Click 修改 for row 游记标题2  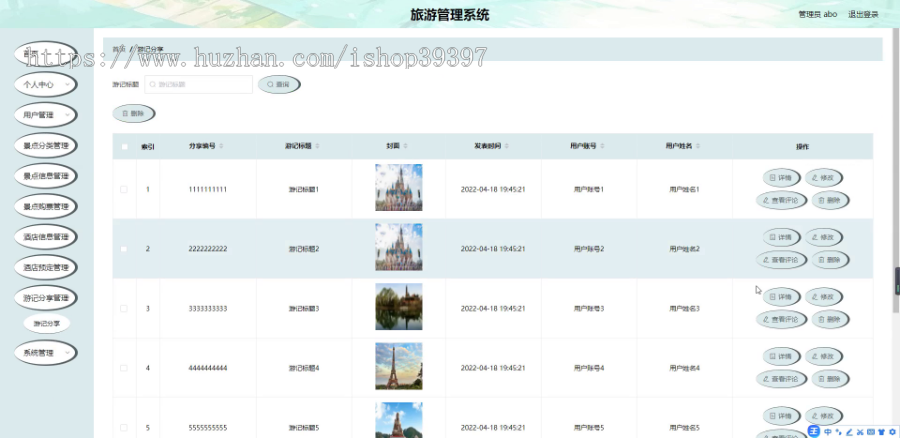click(x=824, y=237)
